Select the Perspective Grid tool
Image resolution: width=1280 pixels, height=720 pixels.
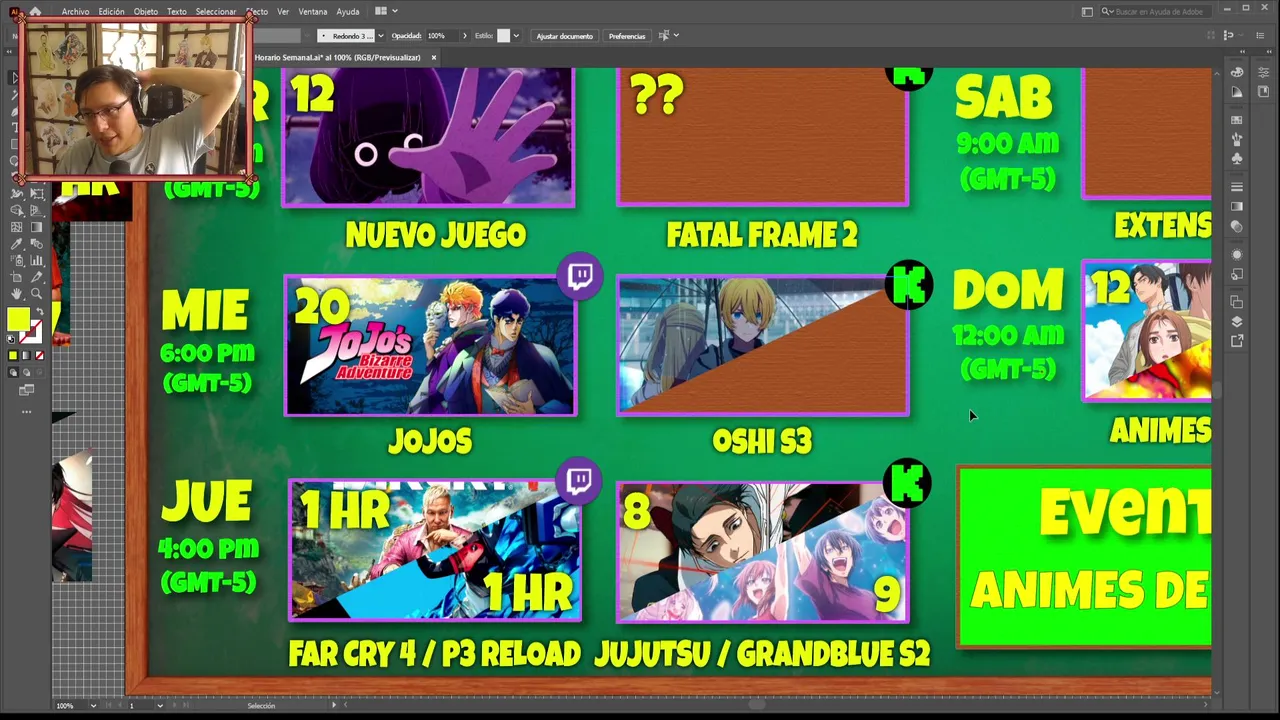pyautogui.click(x=36, y=211)
